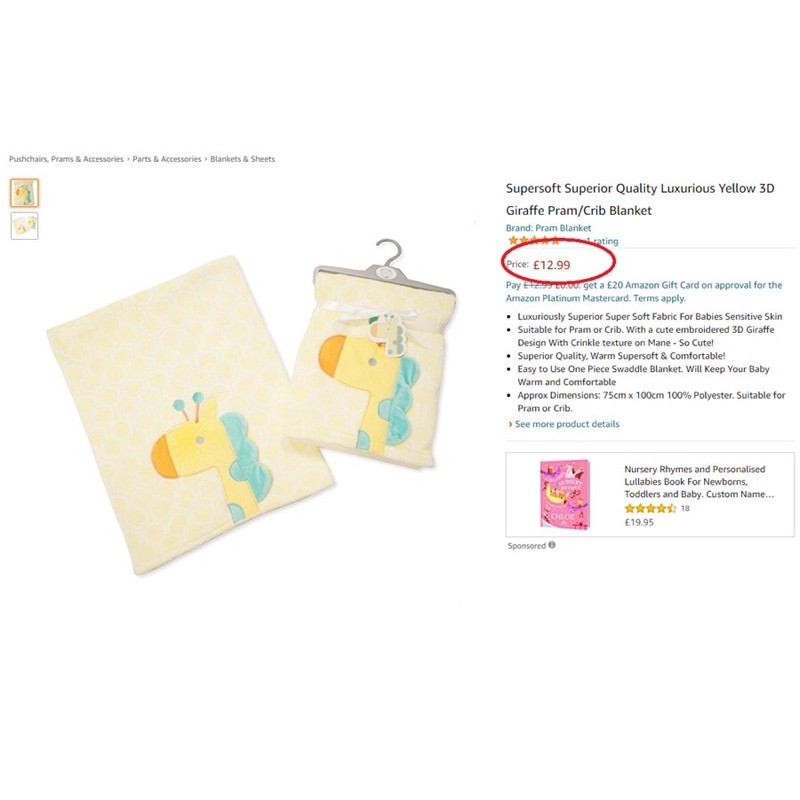Expand See more product details
Image resolution: width=800 pixels, height=800 pixels.
[x=567, y=424]
